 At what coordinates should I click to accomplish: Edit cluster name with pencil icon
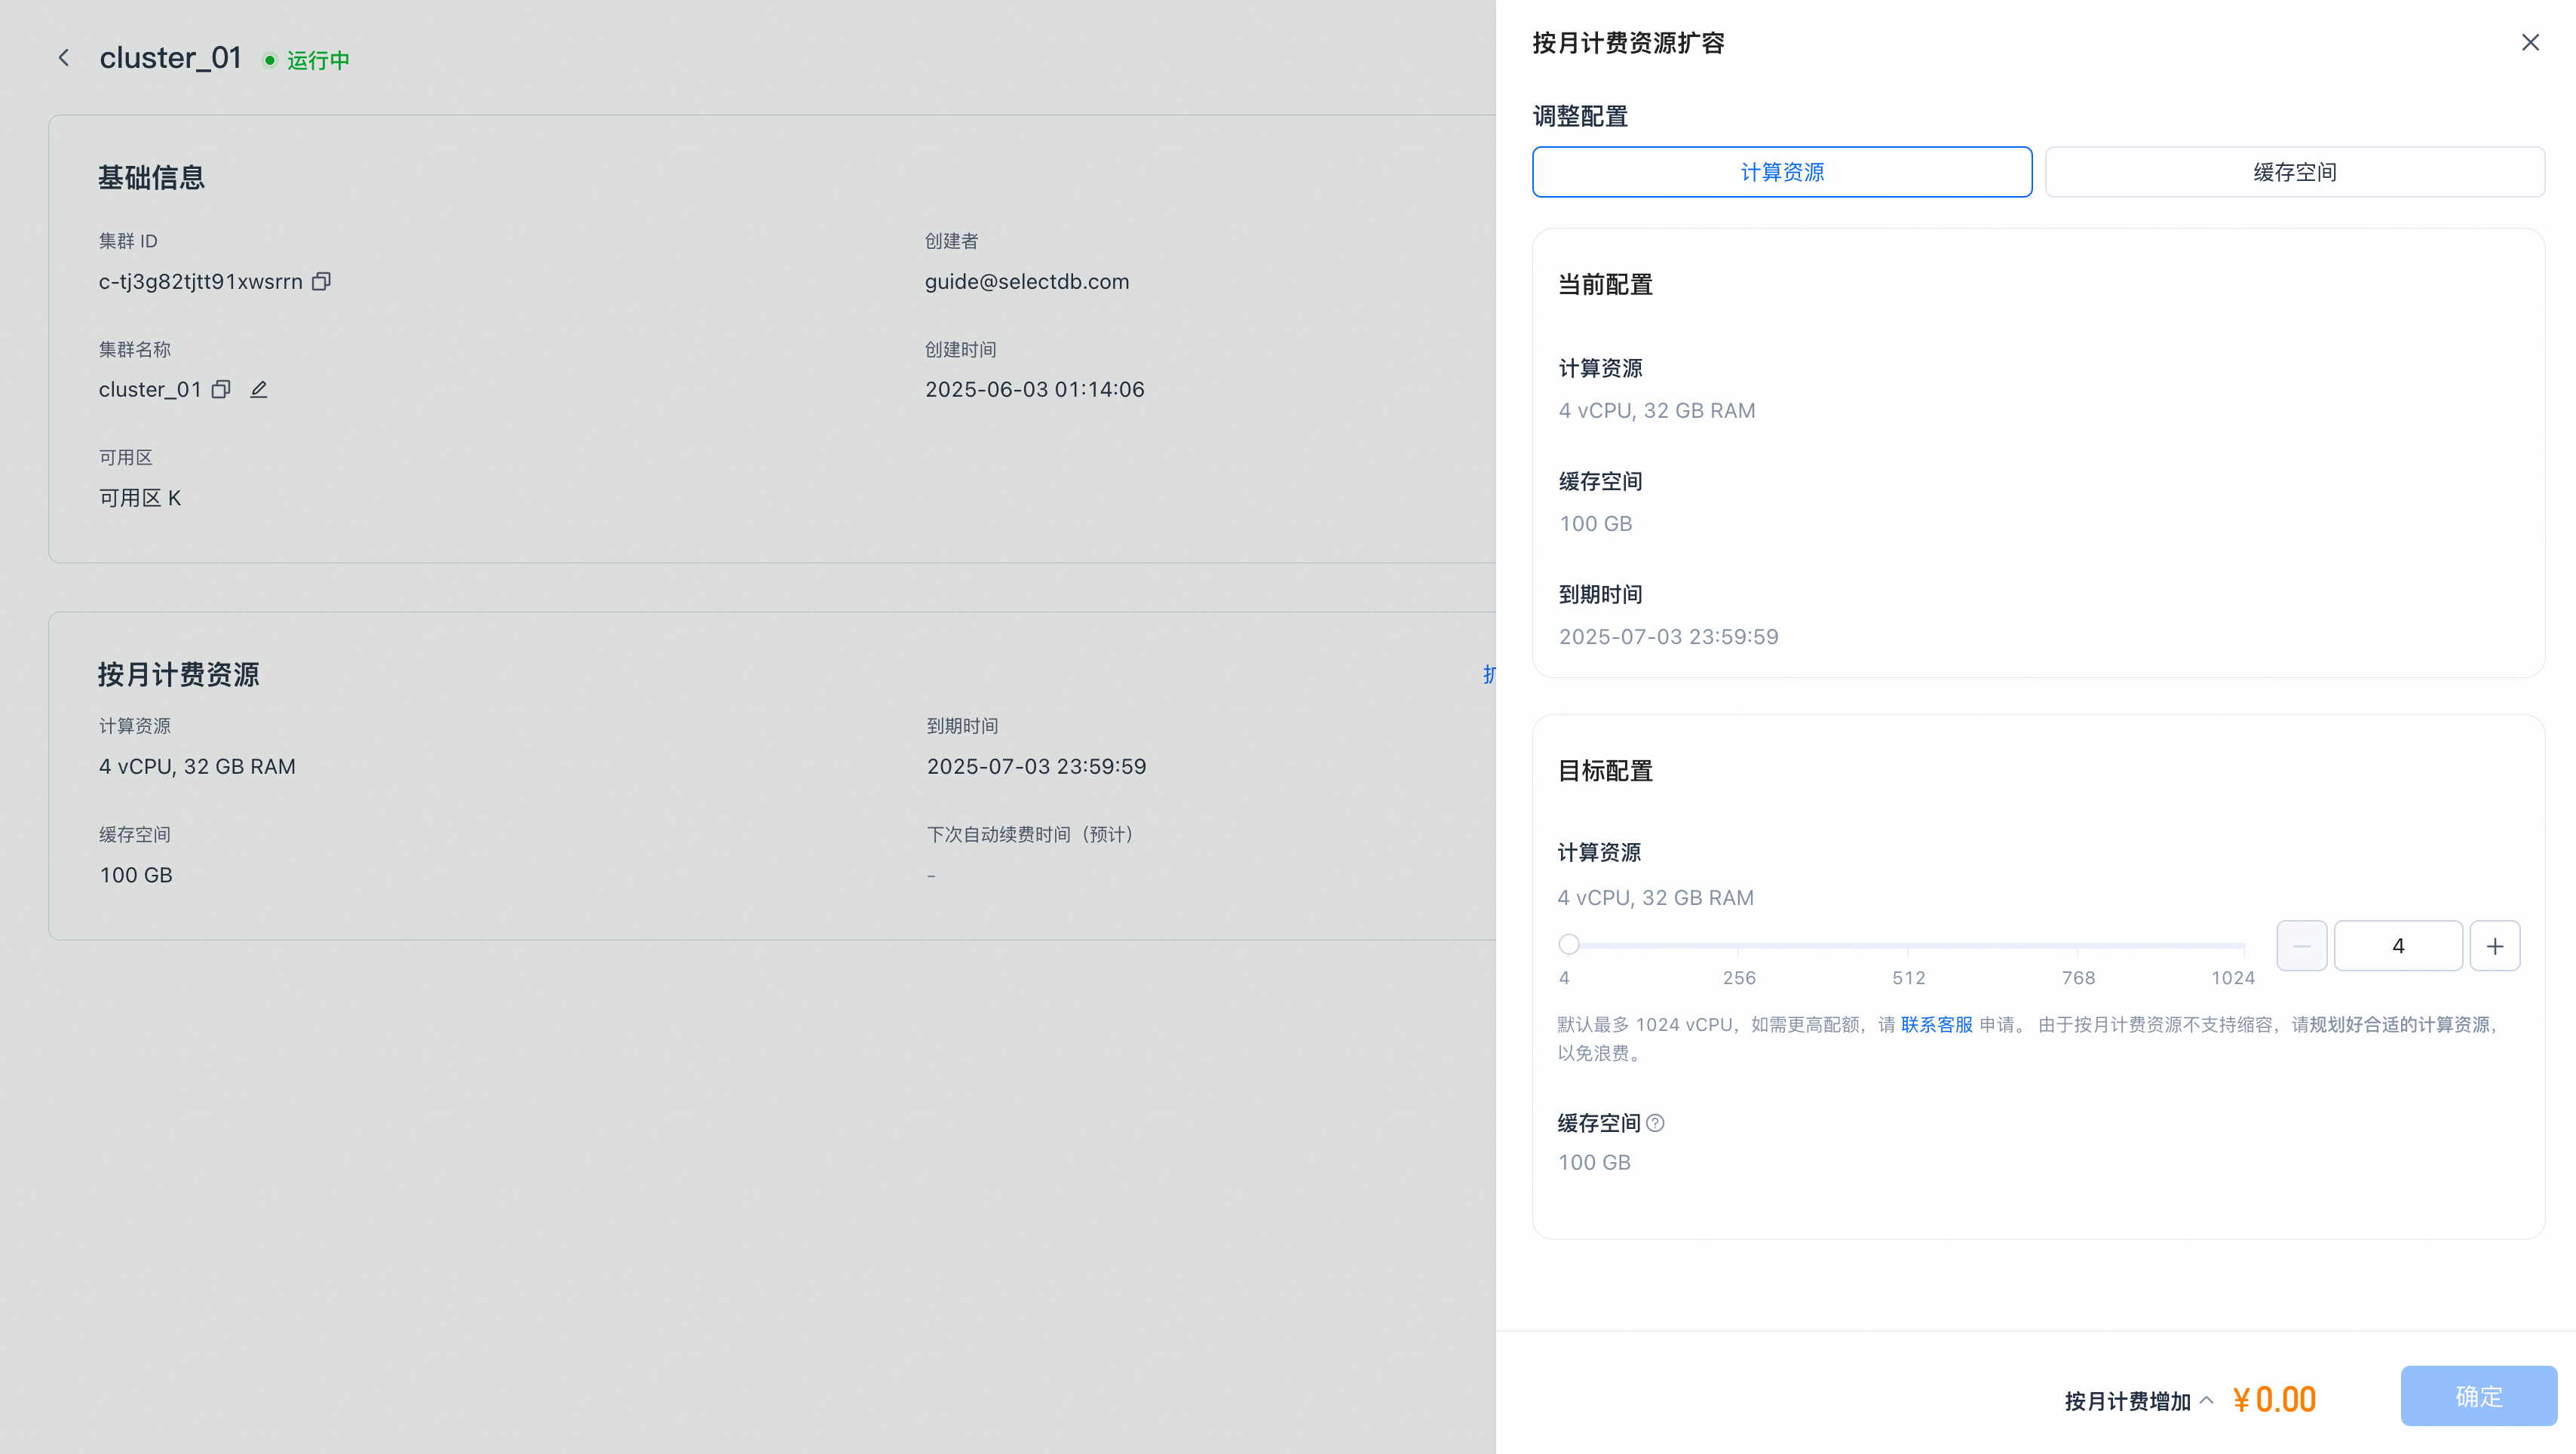[x=259, y=390]
